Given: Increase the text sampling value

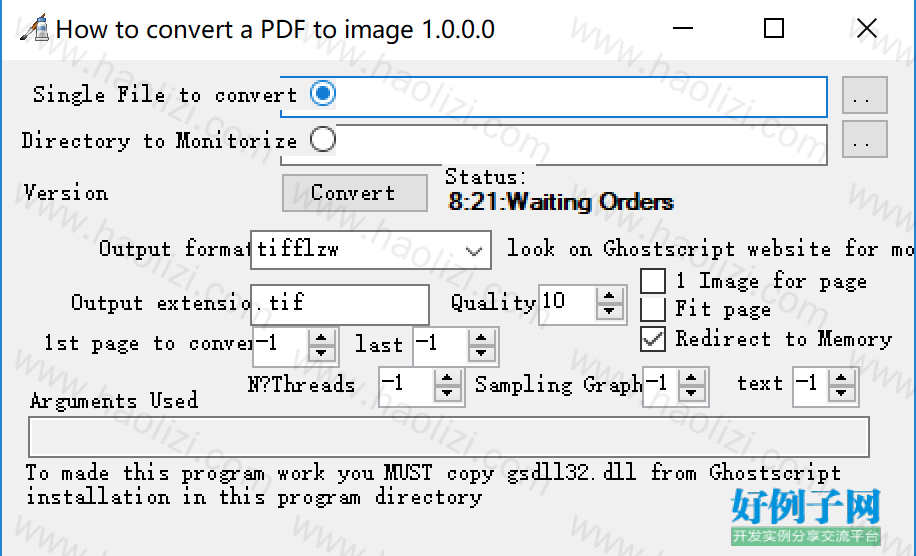Looking at the screenshot, I should pyautogui.click(x=842, y=378).
